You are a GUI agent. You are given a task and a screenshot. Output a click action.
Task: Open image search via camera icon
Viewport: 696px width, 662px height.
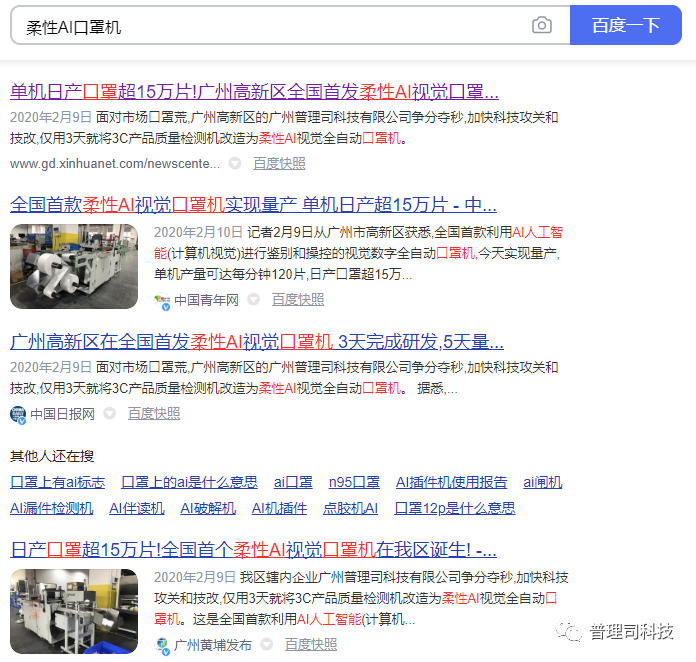[542, 25]
